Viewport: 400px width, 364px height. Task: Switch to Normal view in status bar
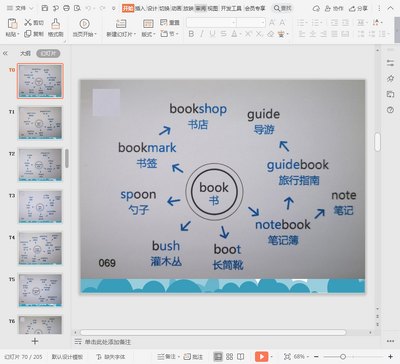[218, 357]
